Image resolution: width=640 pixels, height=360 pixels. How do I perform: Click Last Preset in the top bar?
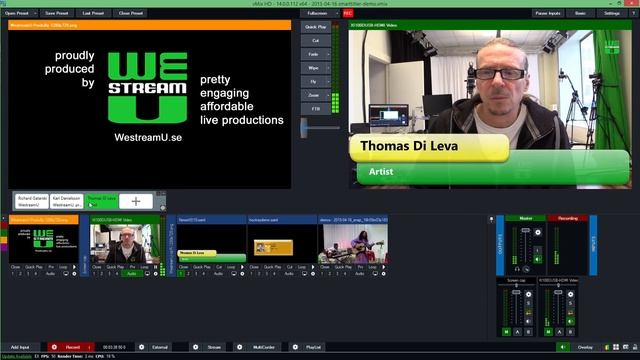pyautogui.click(x=93, y=13)
